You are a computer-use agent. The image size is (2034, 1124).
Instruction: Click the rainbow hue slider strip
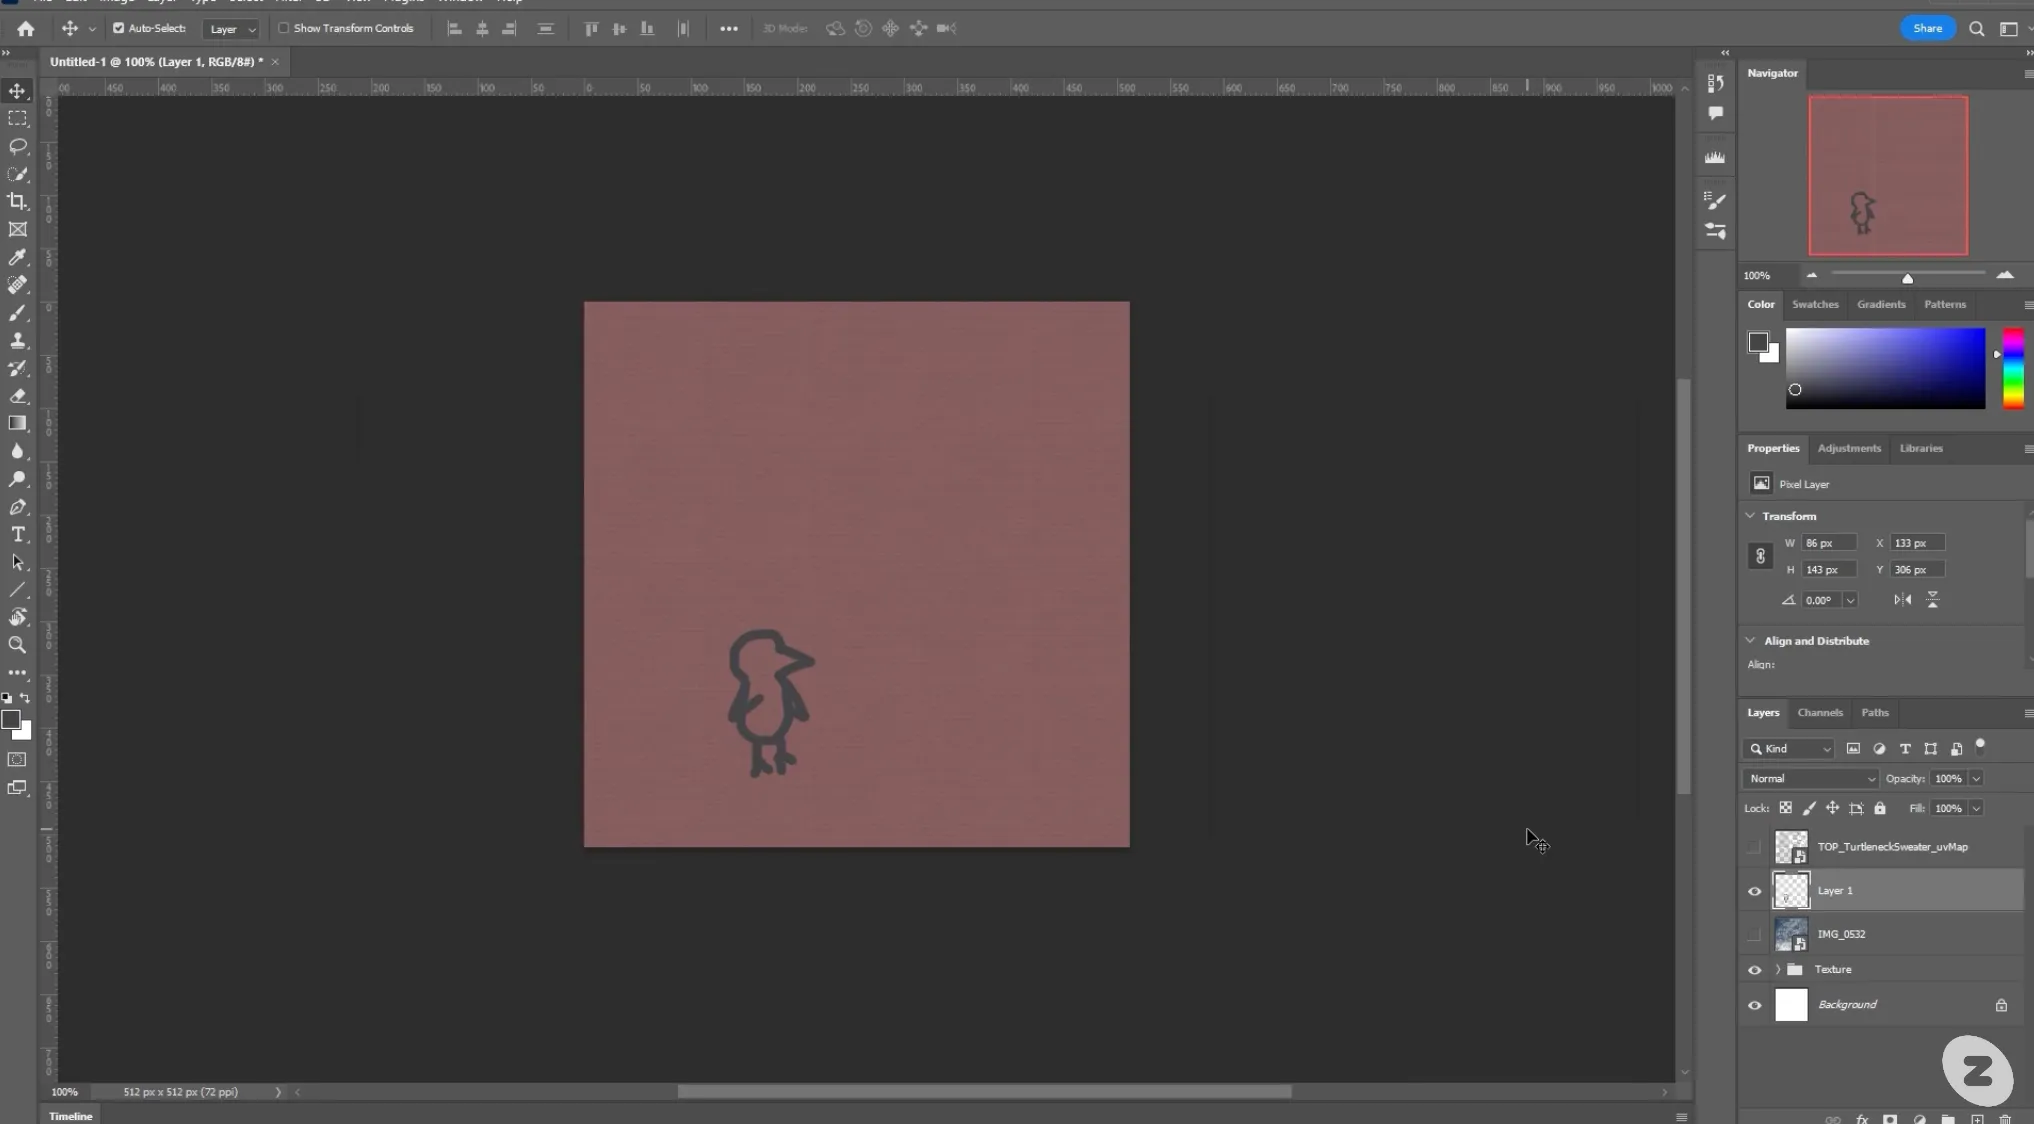[2013, 368]
